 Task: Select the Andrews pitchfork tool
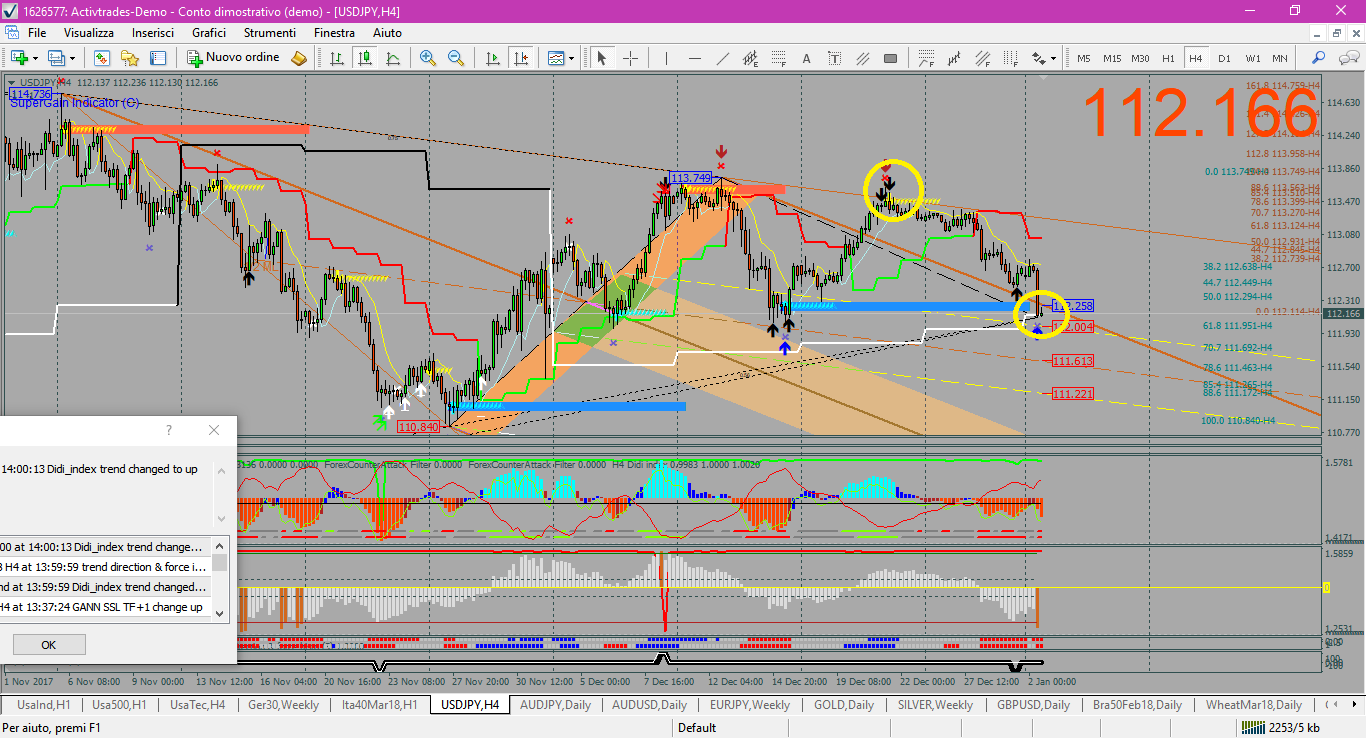(x=955, y=58)
